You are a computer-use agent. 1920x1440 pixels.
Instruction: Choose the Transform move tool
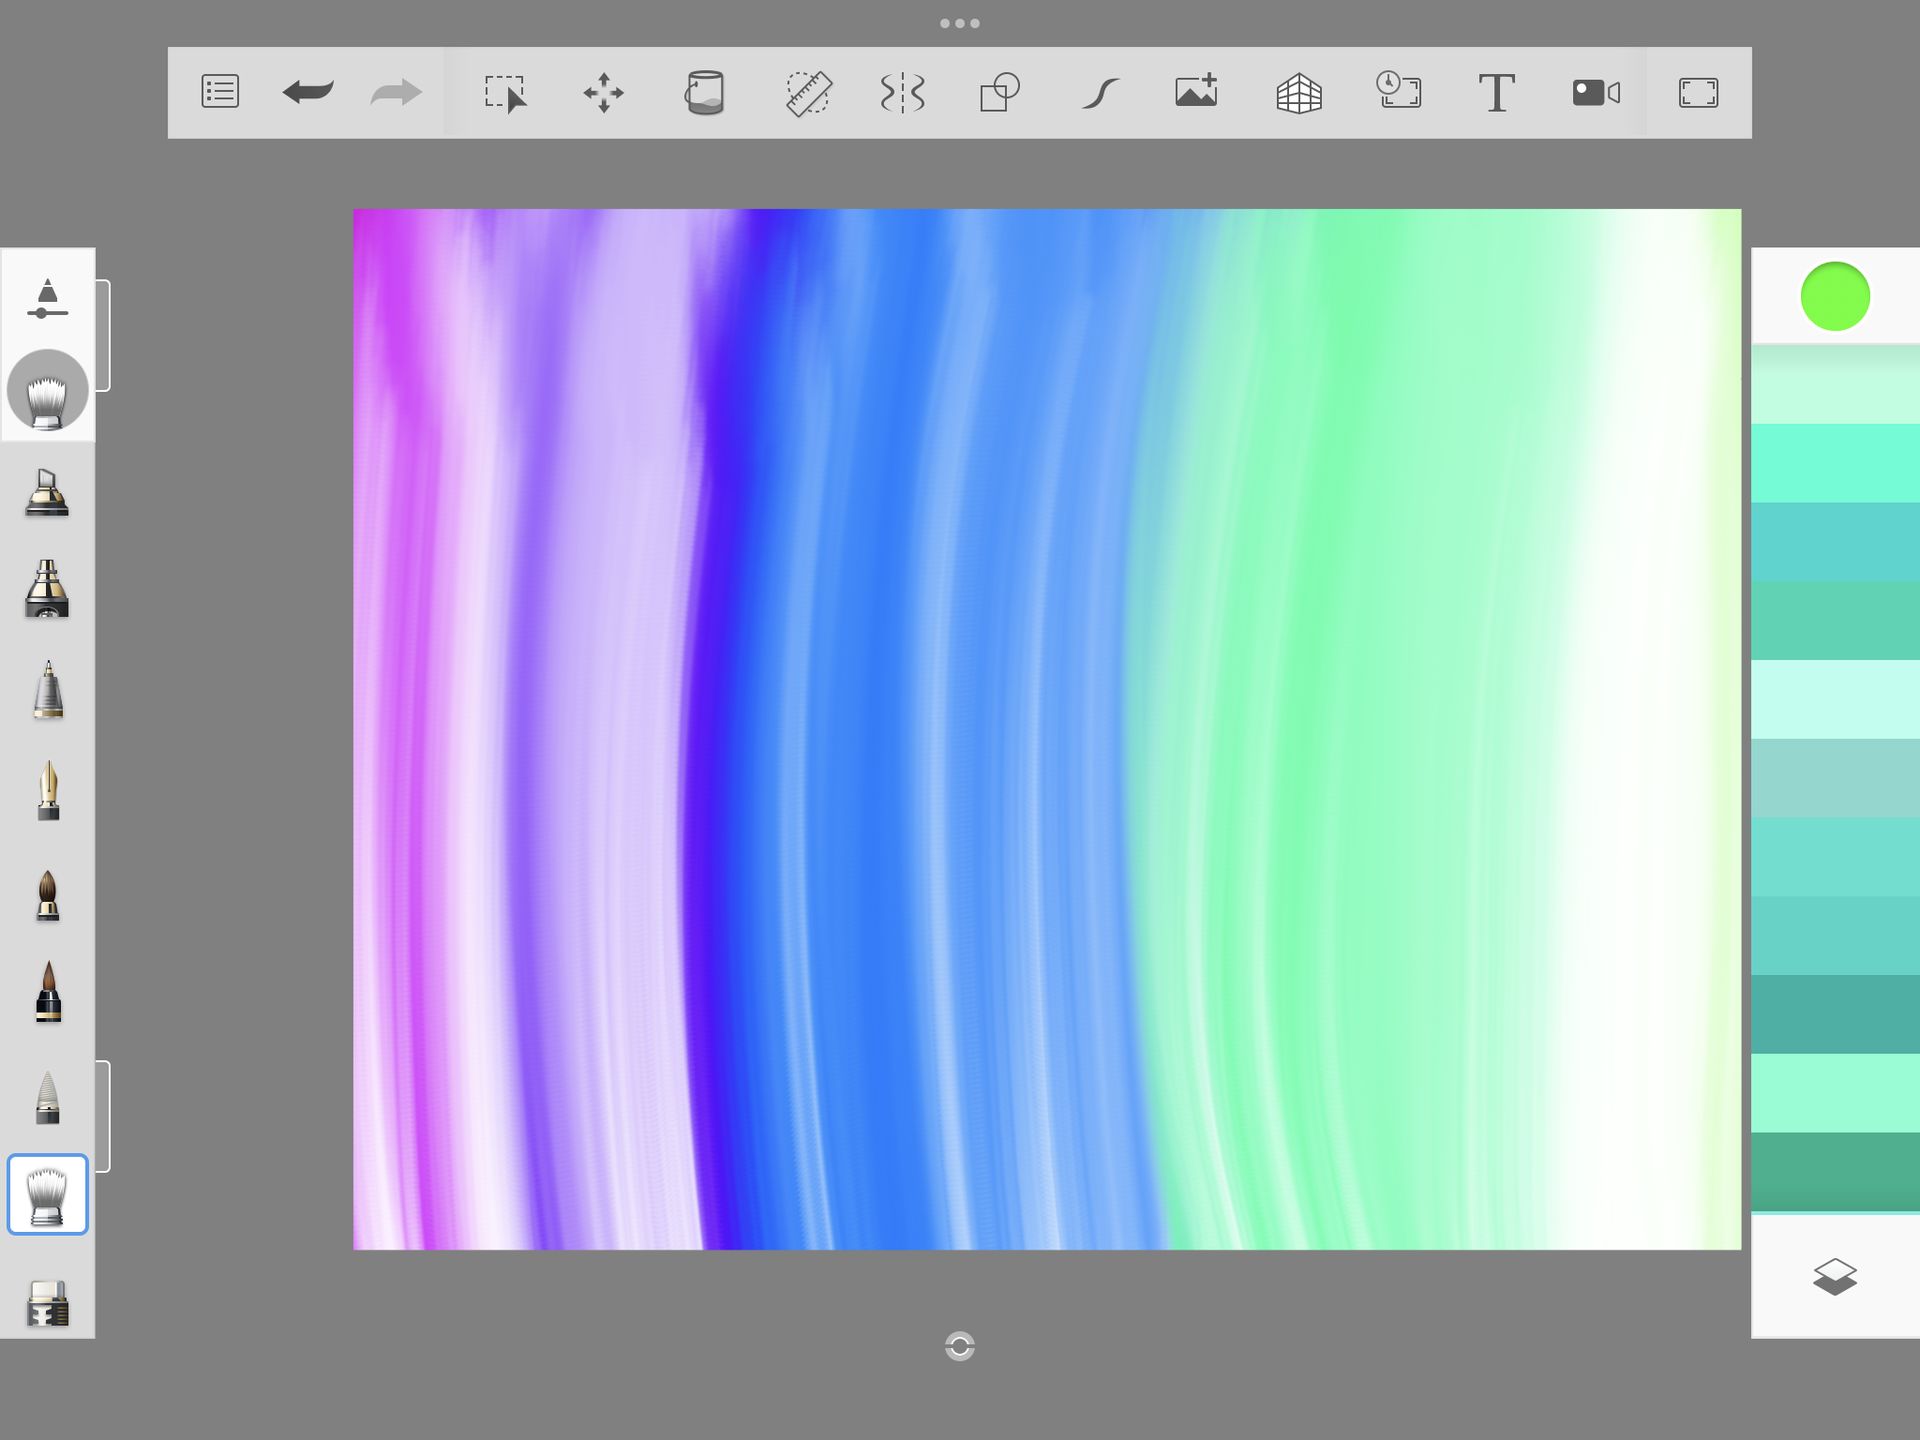pos(604,93)
